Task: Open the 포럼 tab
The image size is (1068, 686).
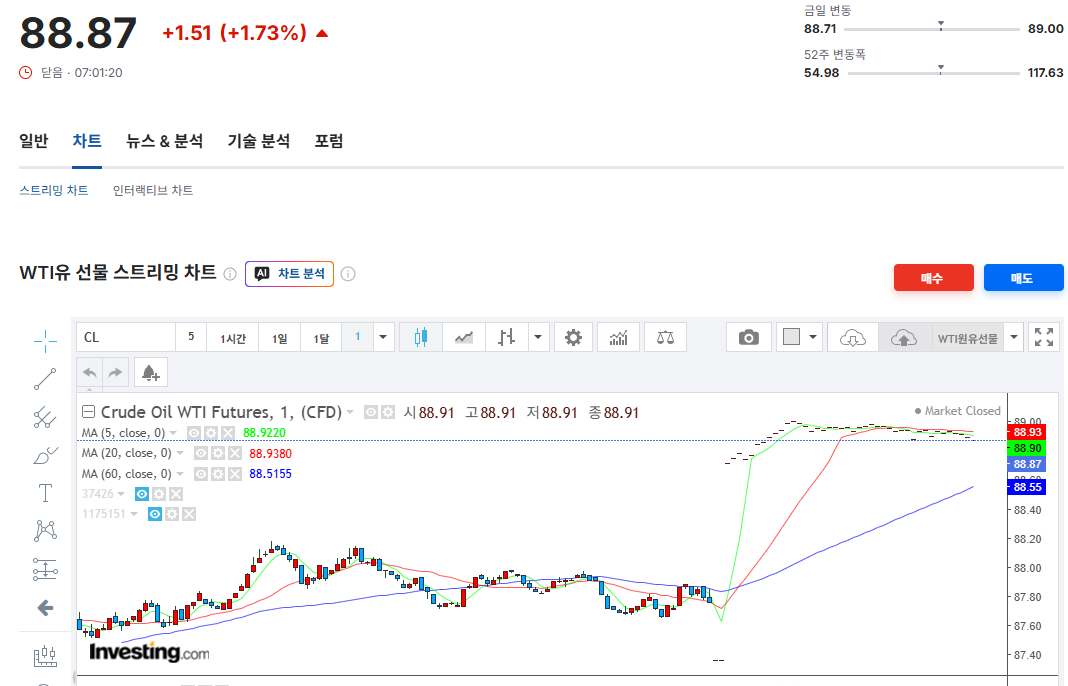Action: pos(328,141)
